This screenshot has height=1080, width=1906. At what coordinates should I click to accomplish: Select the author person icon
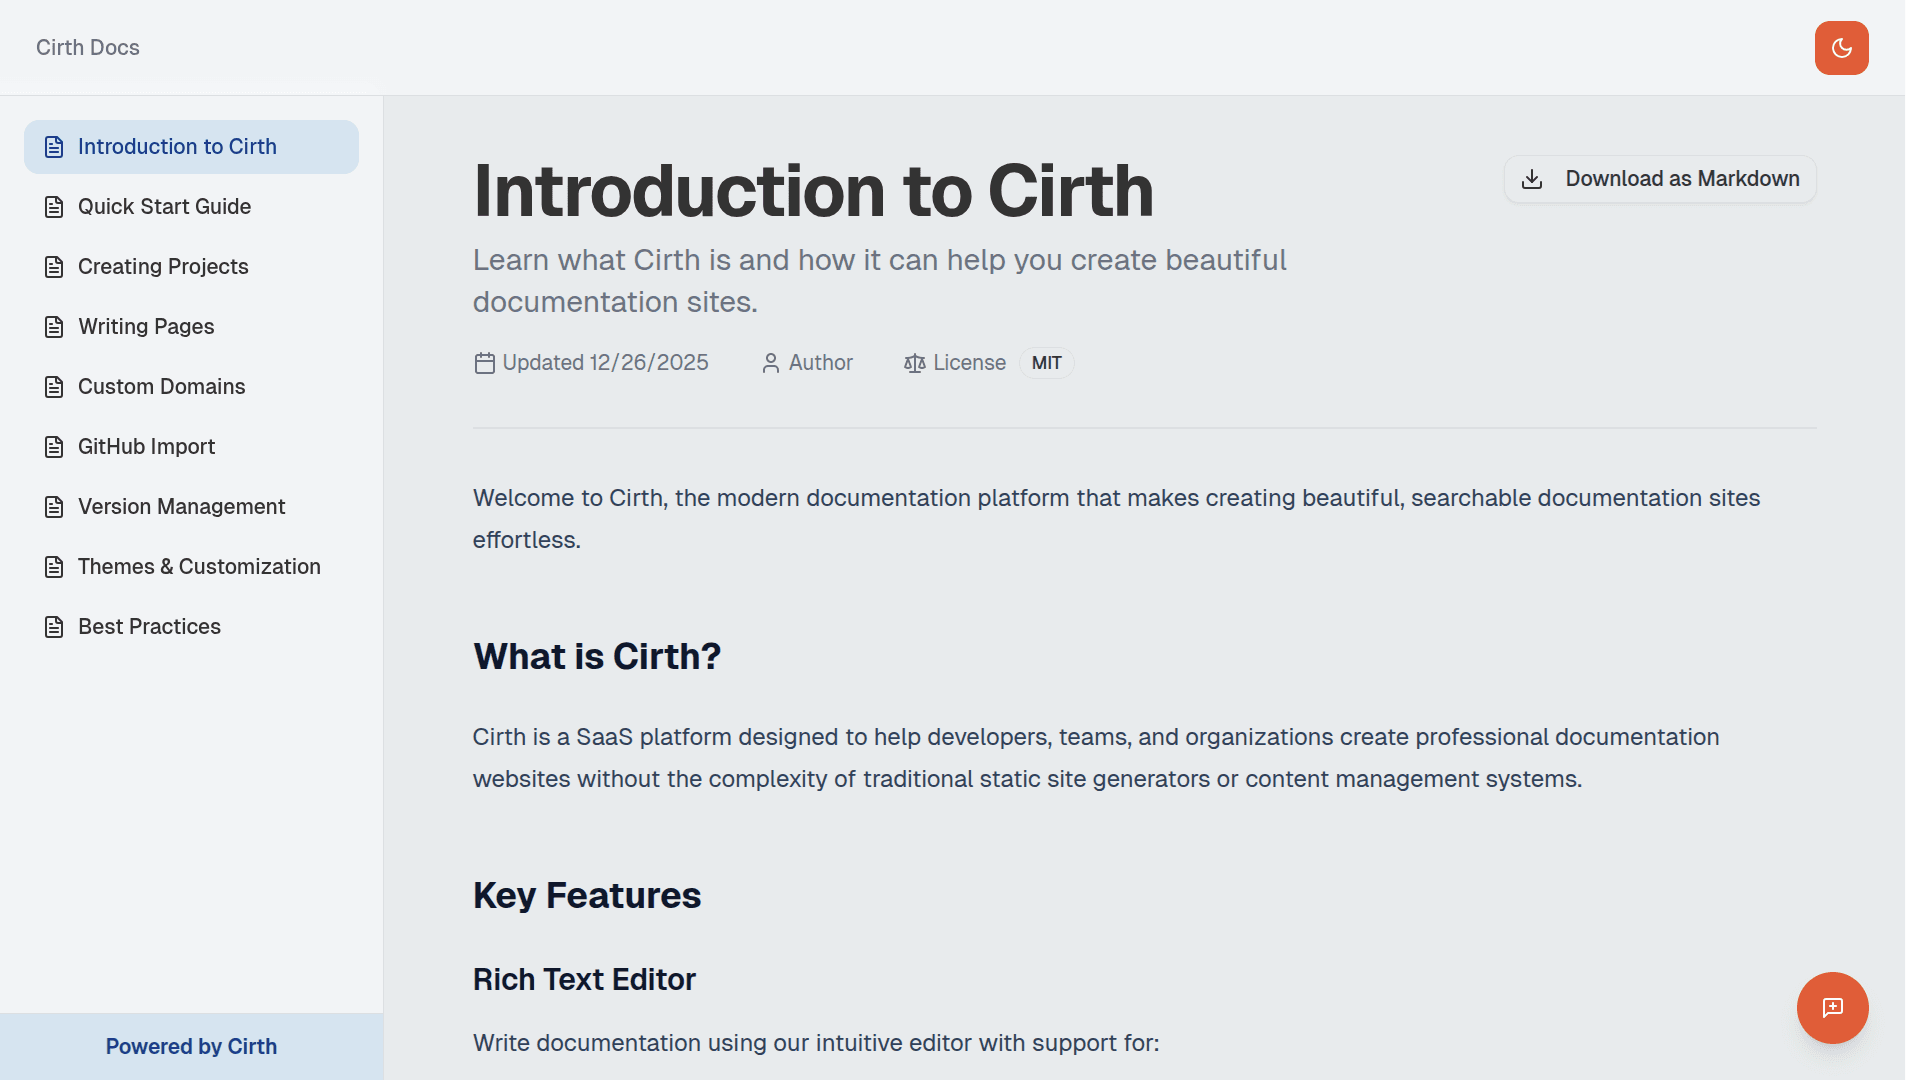769,363
